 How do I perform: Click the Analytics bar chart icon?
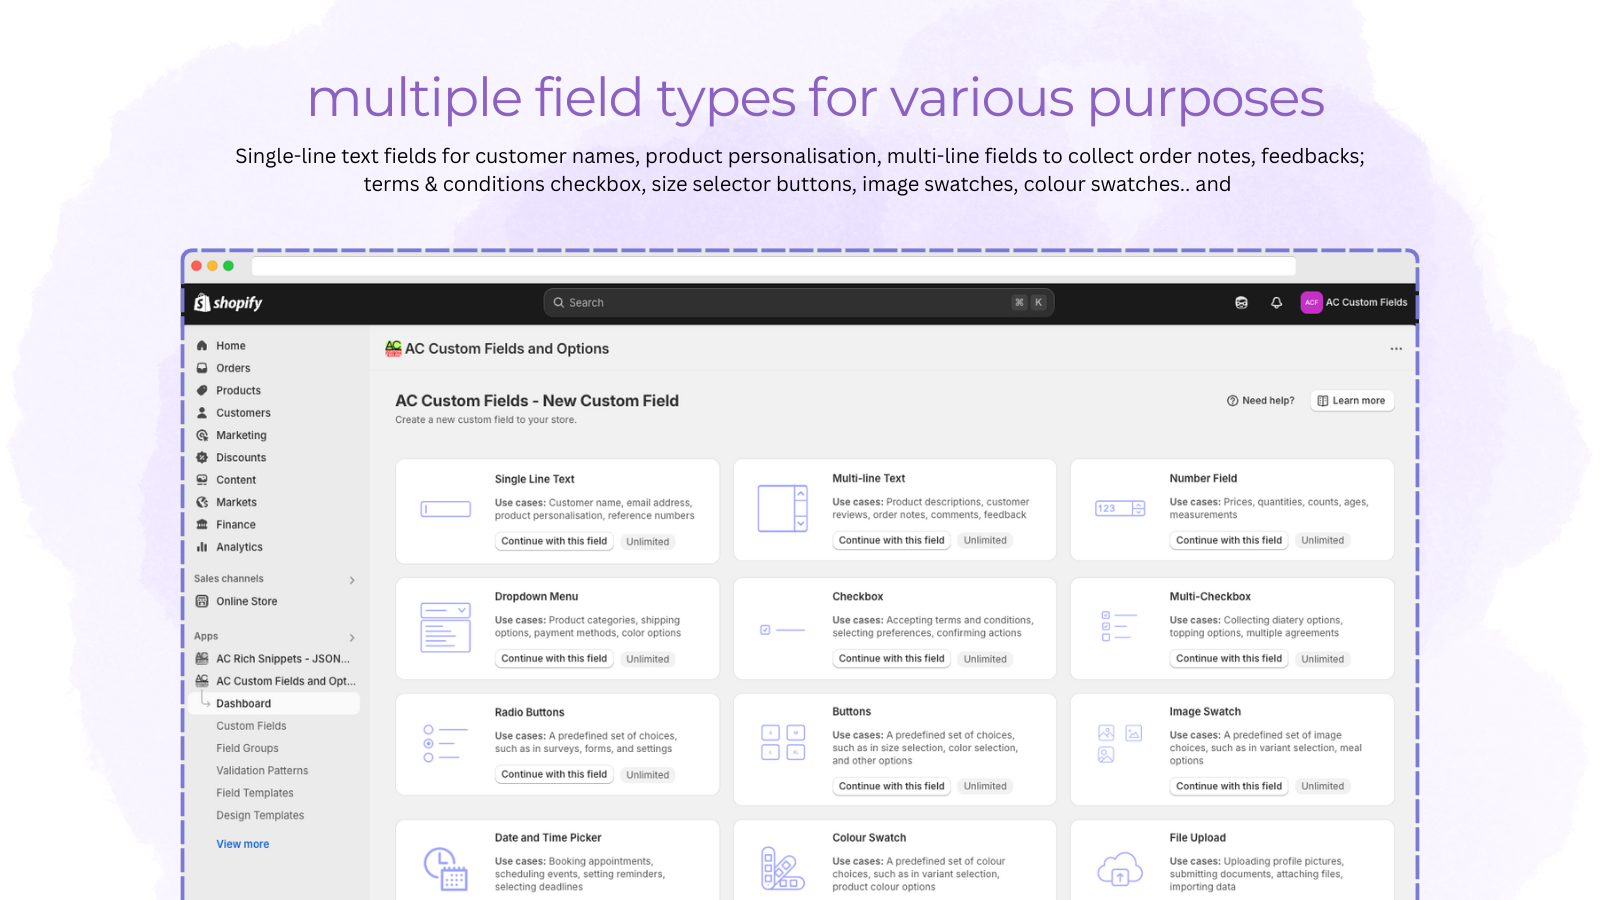[202, 547]
